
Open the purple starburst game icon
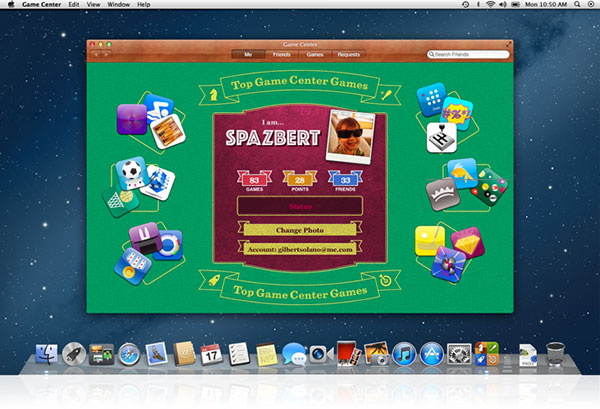(449, 265)
